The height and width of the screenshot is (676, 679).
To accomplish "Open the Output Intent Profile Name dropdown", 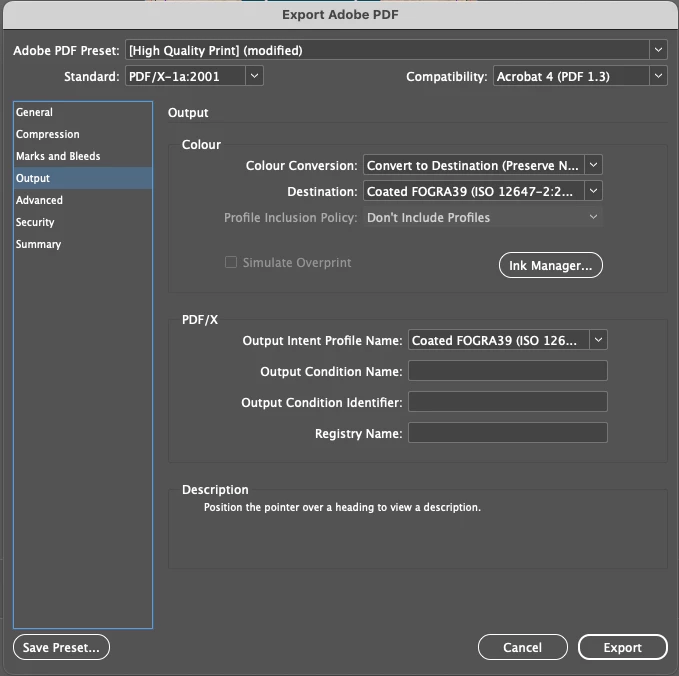I will click(x=508, y=340).
